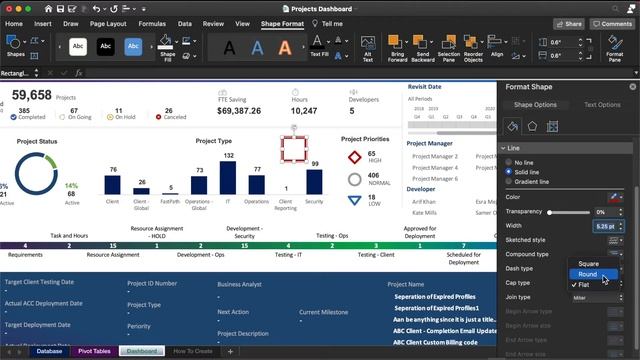Click the Shape Fill paint bucket
The width and height of the screenshot is (640, 360).
[x=165, y=42]
